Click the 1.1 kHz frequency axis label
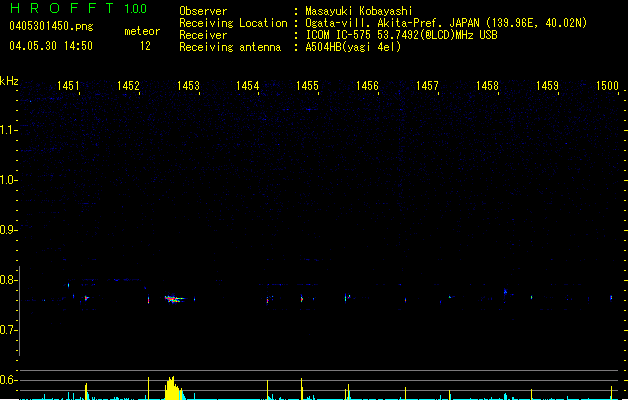This screenshot has height=400, width=629. pyautogui.click(x=8, y=130)
